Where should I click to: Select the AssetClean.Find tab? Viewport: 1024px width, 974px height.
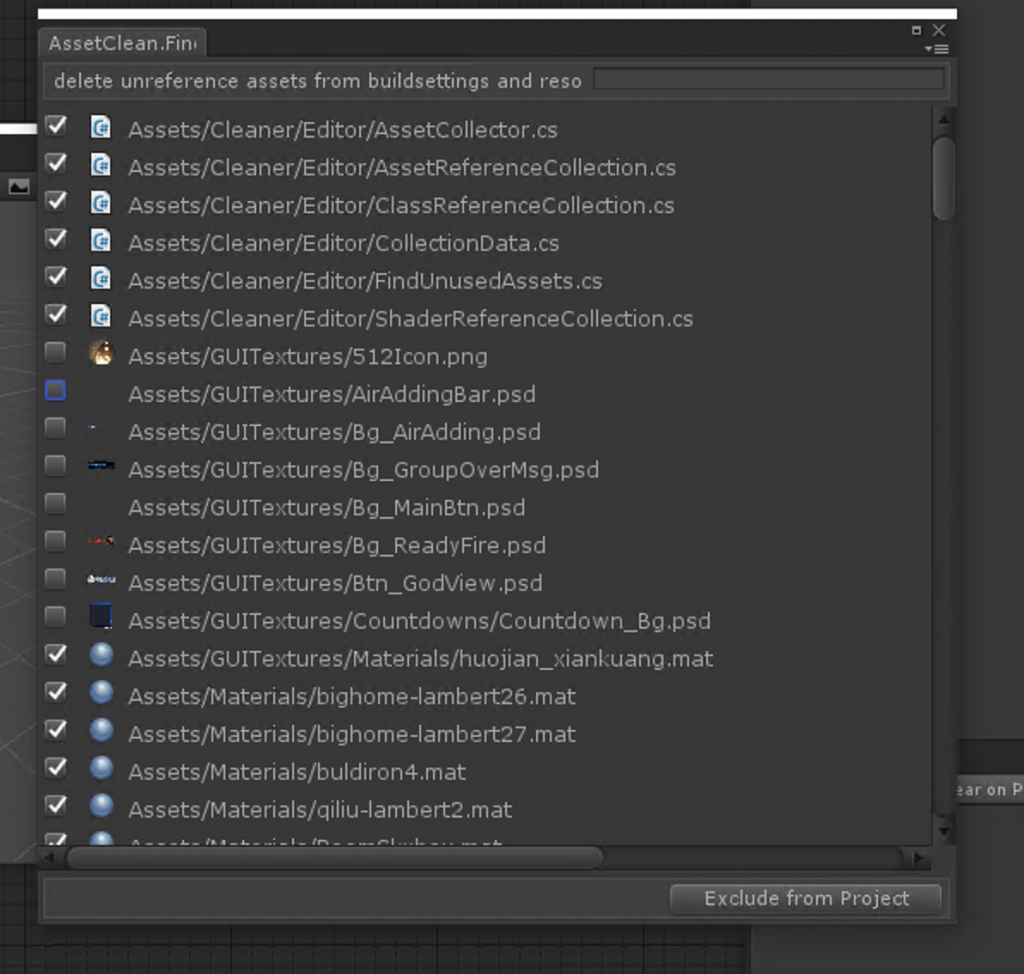pos(122,43)
